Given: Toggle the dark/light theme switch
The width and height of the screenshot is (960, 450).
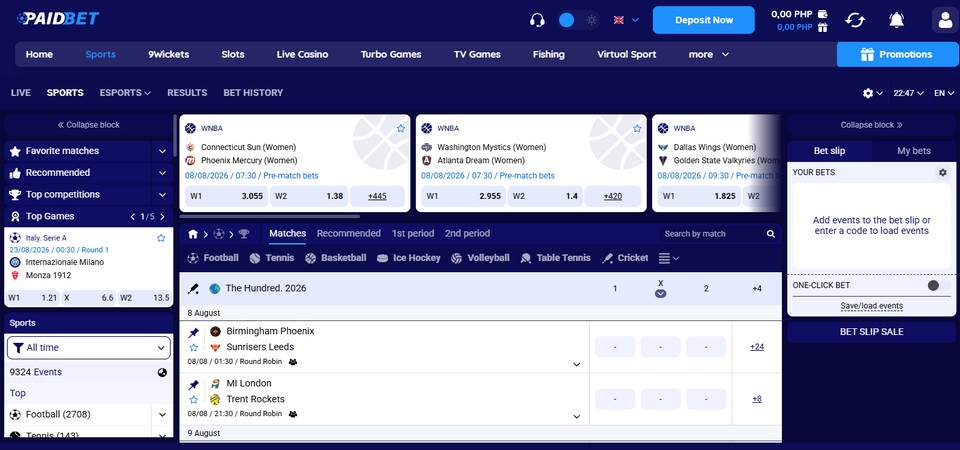Looking at the screenshot, I should [579, 20].
